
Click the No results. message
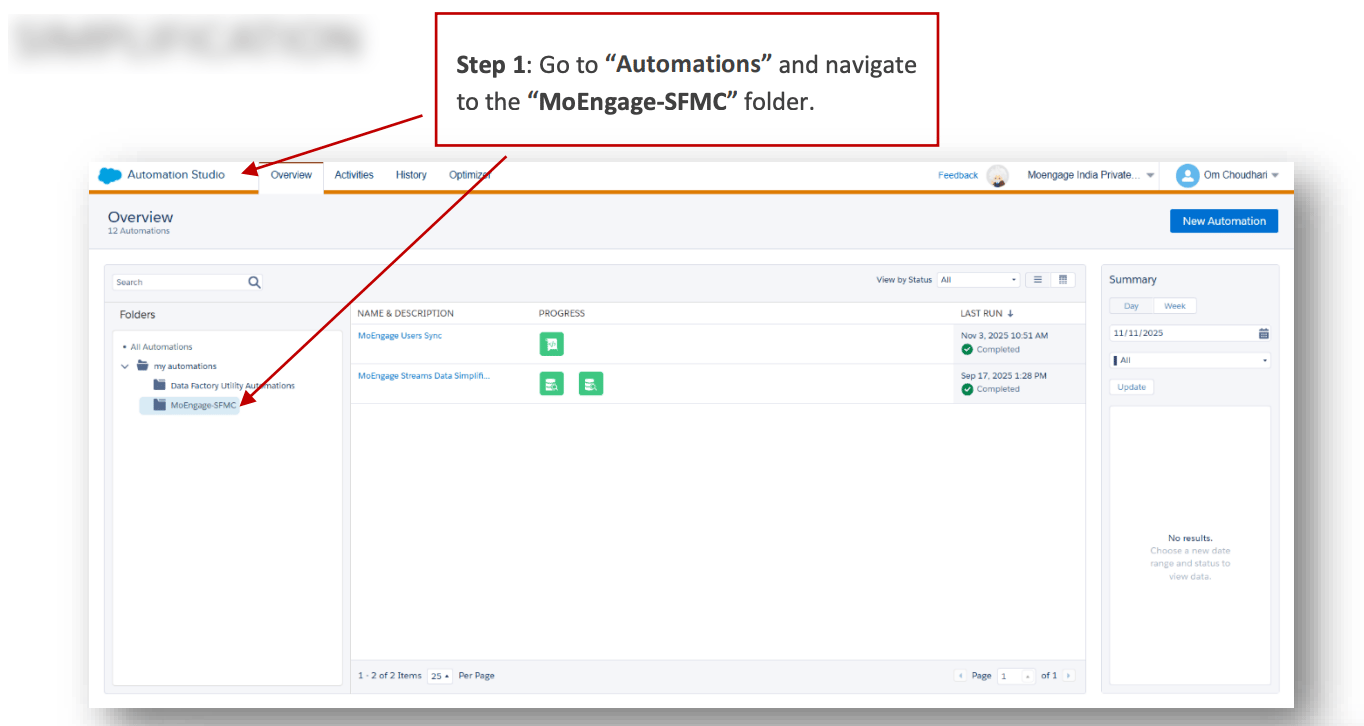[x=1190, y=538]
